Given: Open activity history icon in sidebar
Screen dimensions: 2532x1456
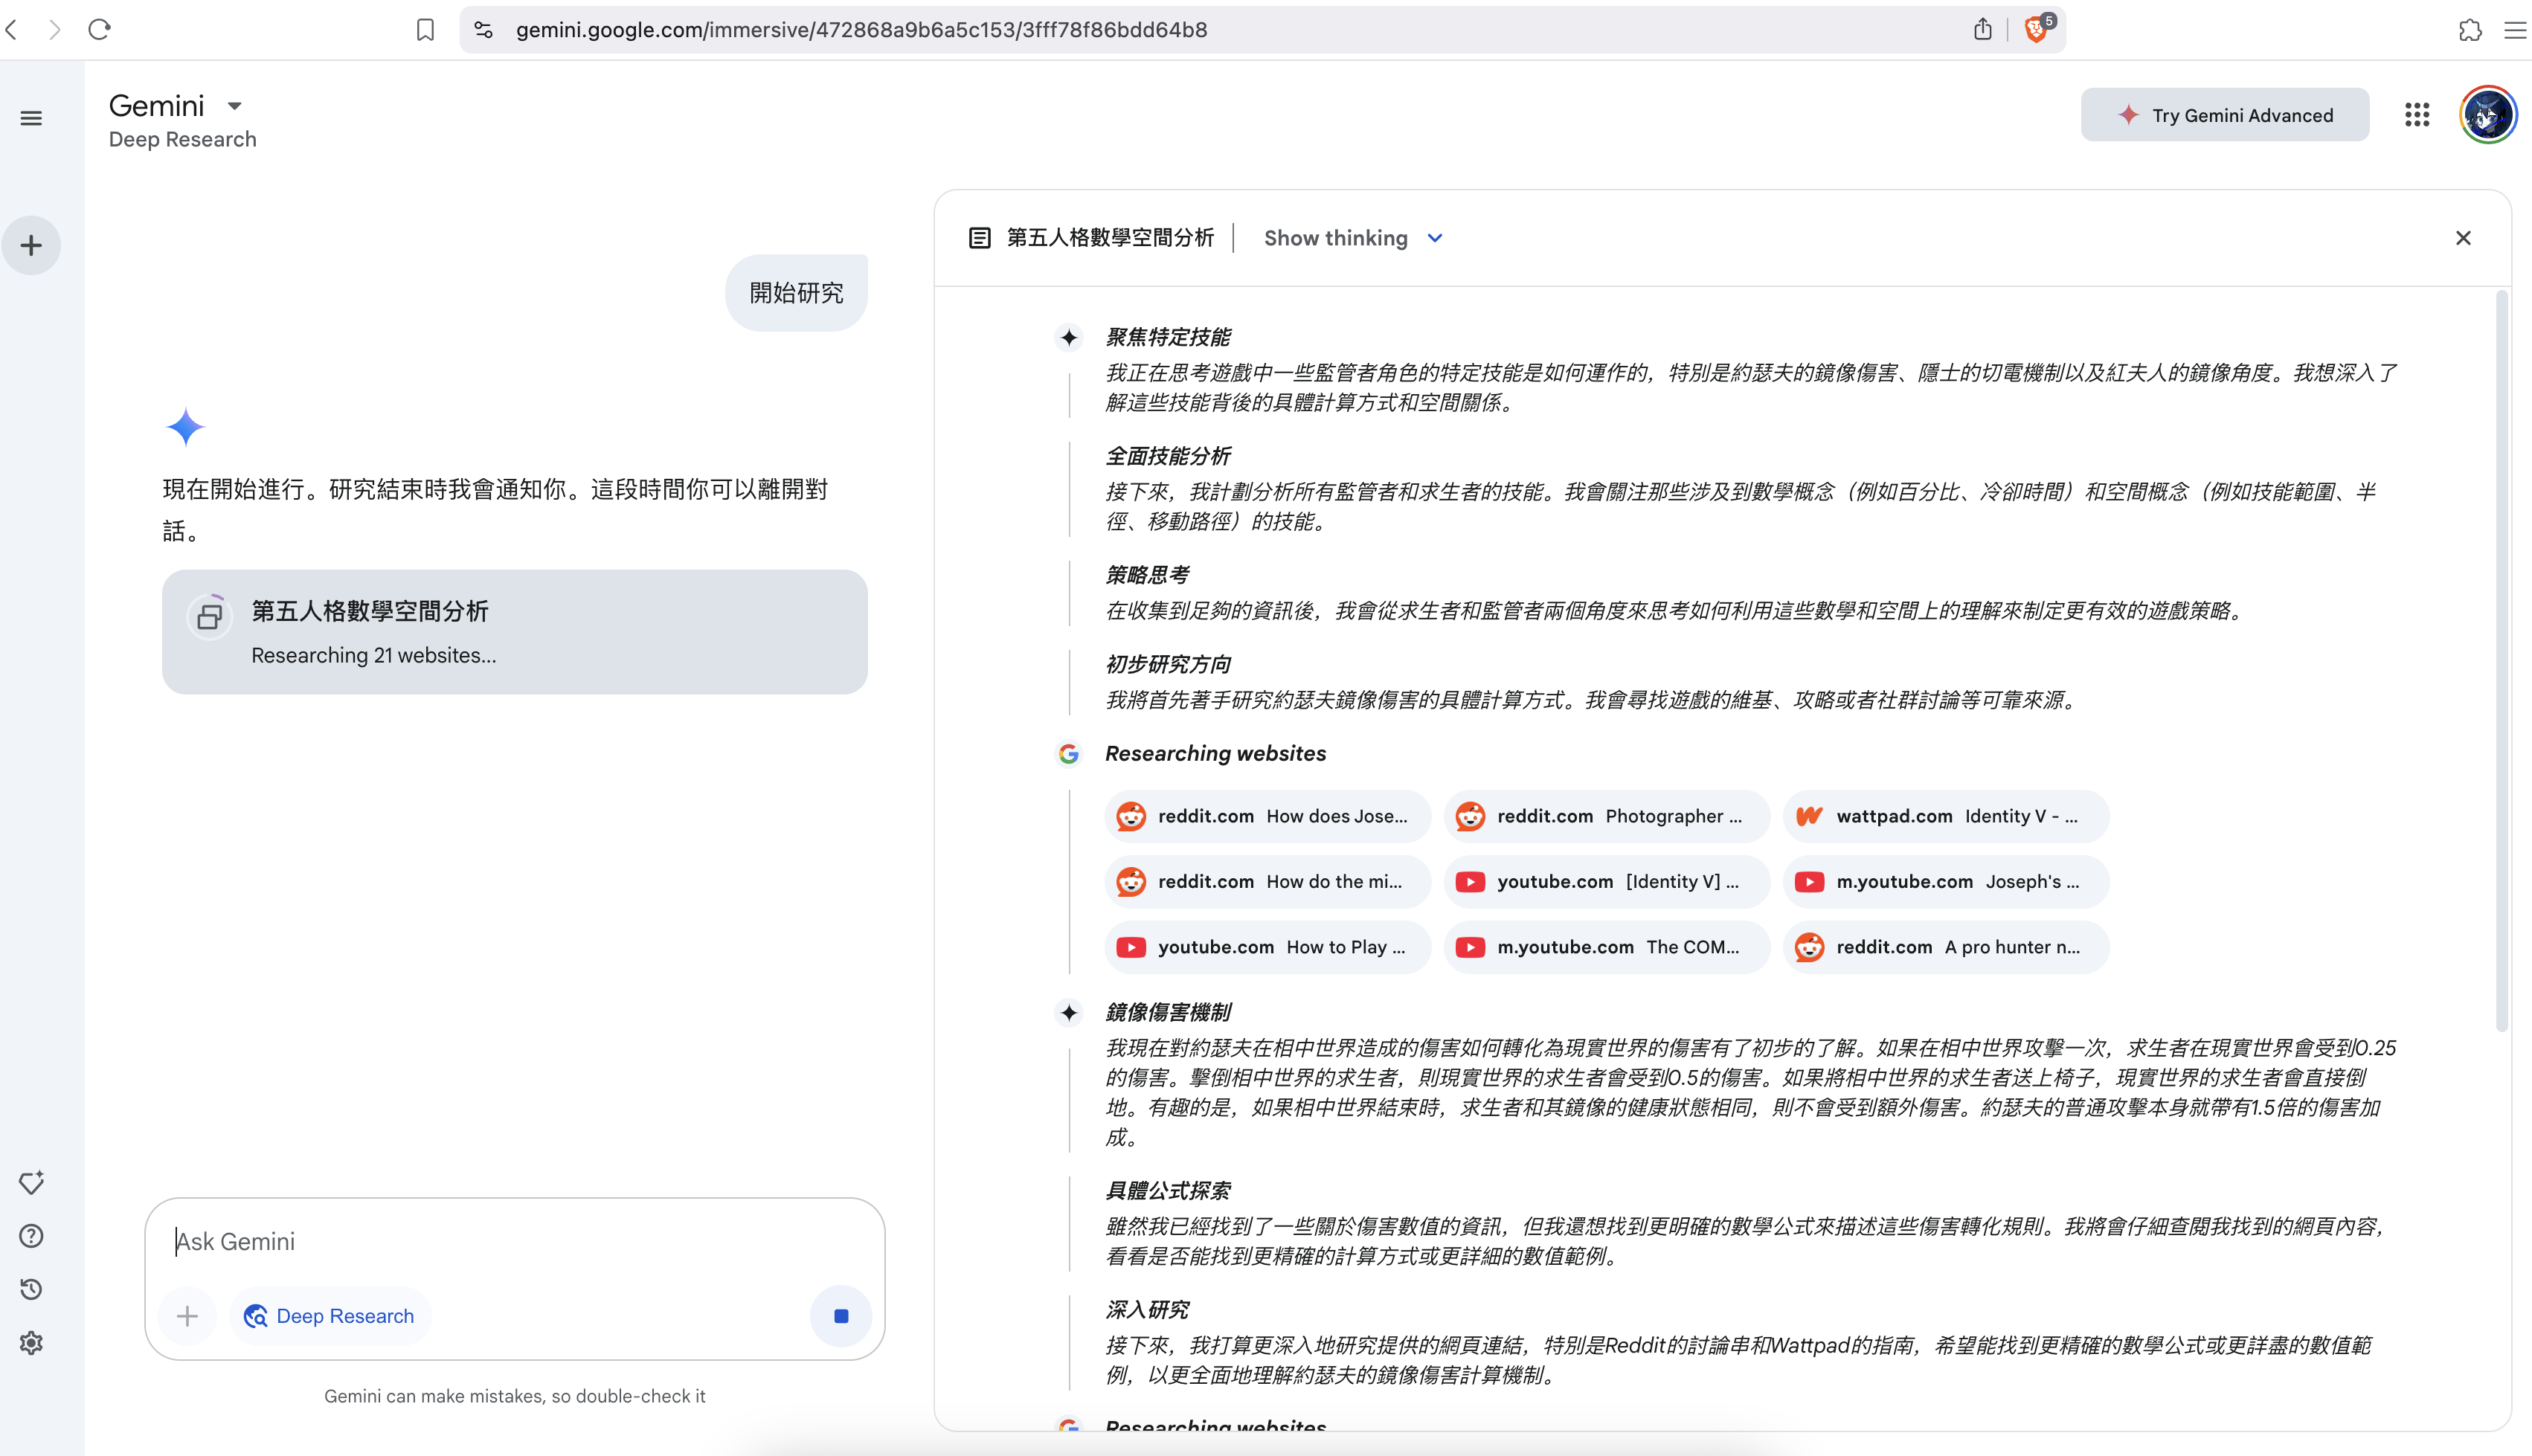Looking at the screenshot, I should click(x=31, y=1289).
